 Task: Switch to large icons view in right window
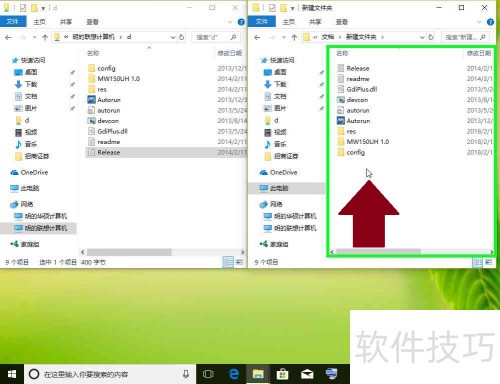[x=488, y=262]
